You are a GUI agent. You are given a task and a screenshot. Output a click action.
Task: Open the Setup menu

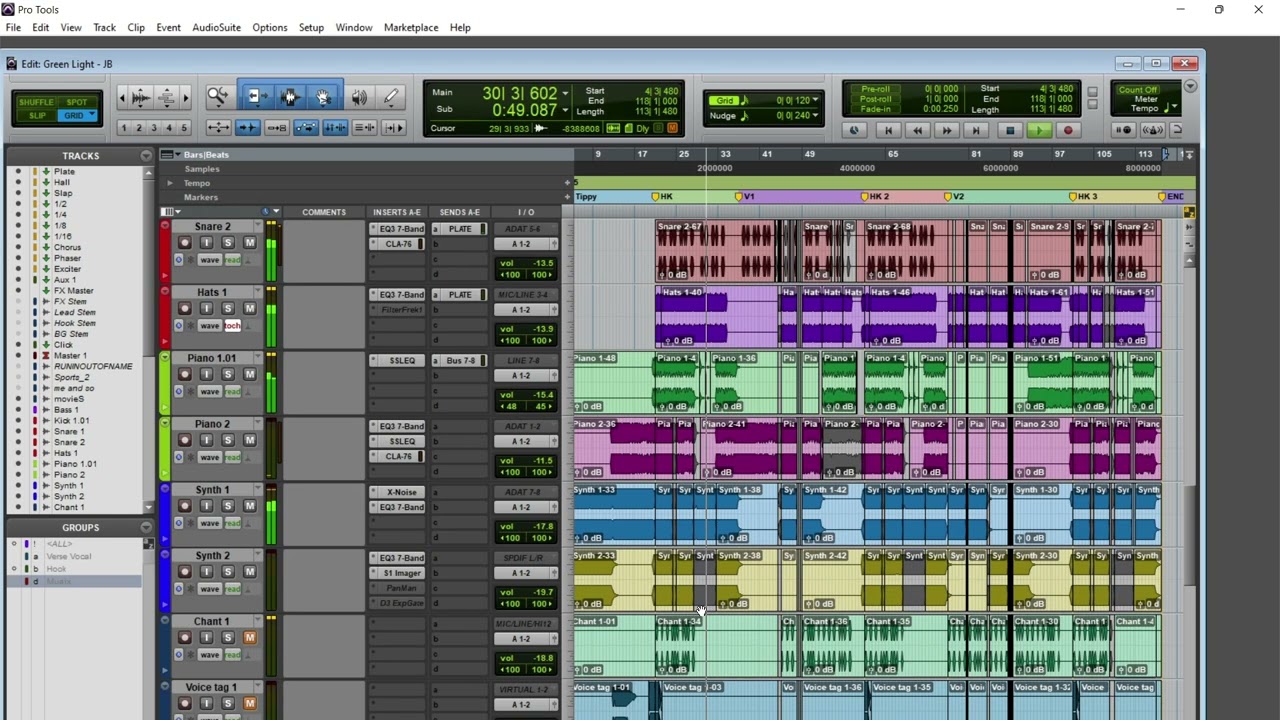point(311,27)
